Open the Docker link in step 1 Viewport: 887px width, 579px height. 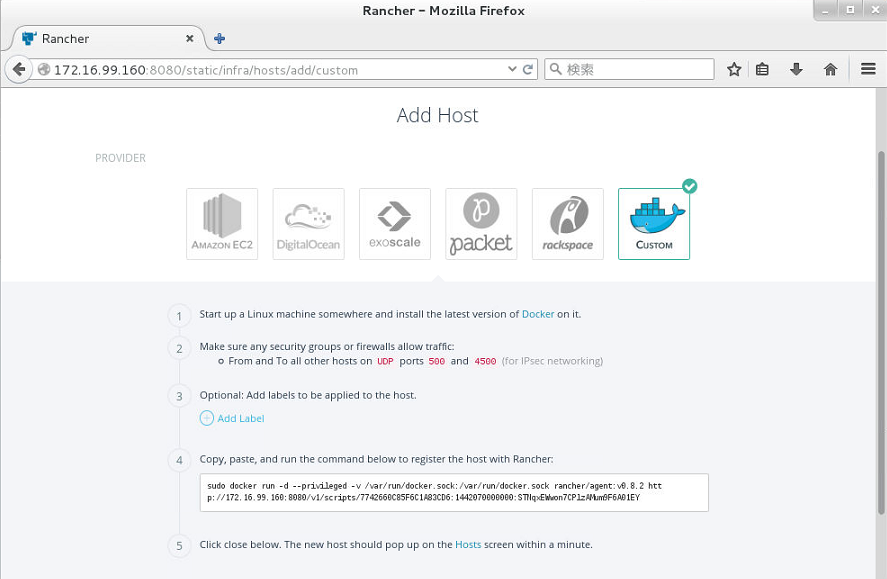pos(537,314)
